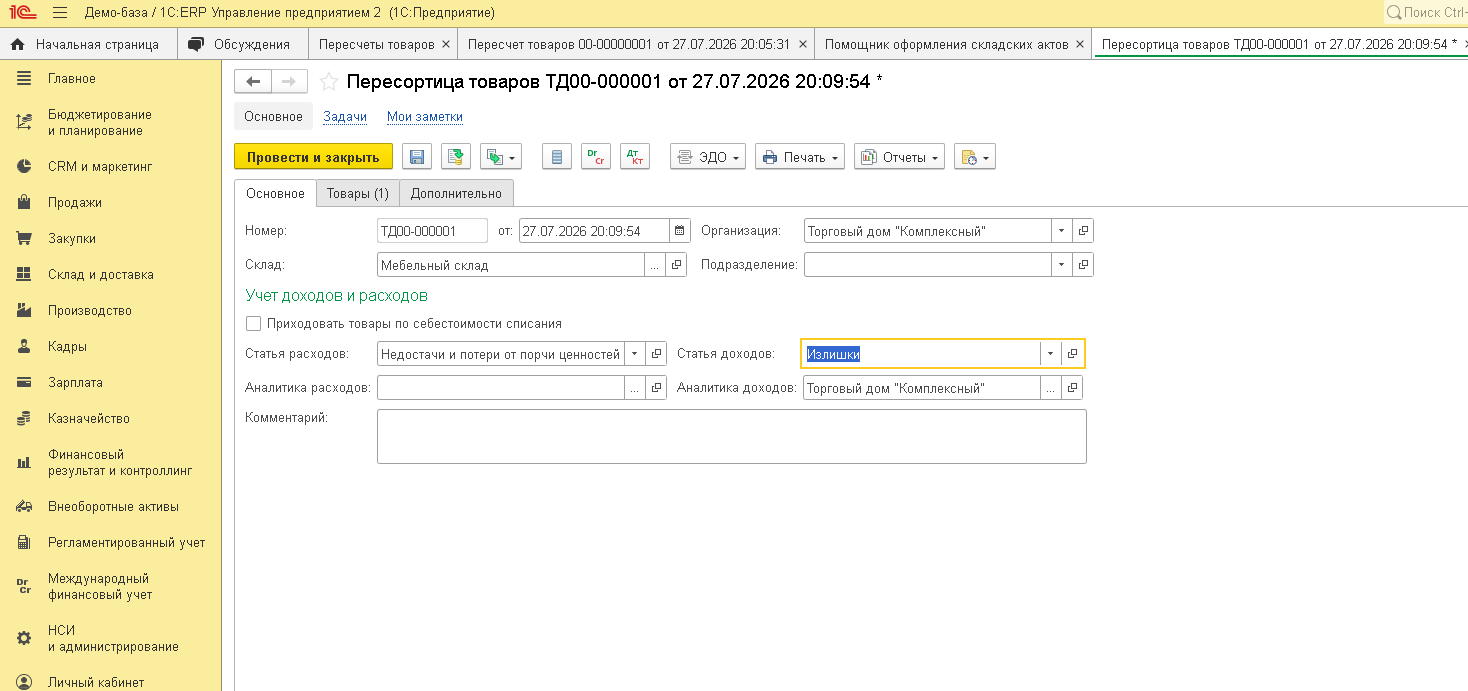
Task: Go forward with the right arrow button
Action: [x=289, y=82]
